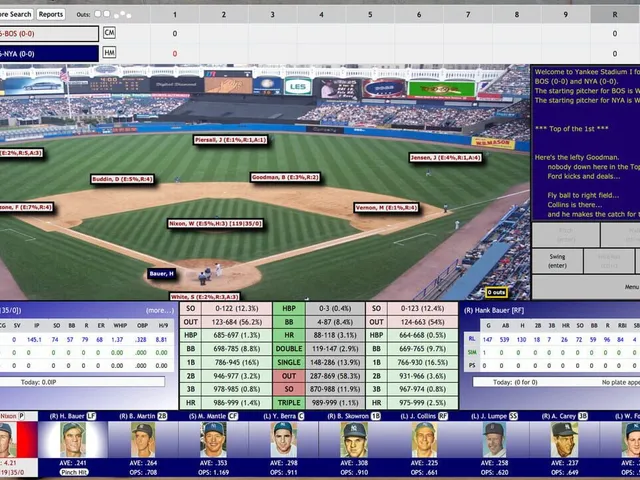Click the DOUBLE cell in center column
Image resolution: width=640 pixels, height=480 pixels.
pos(289,349)
